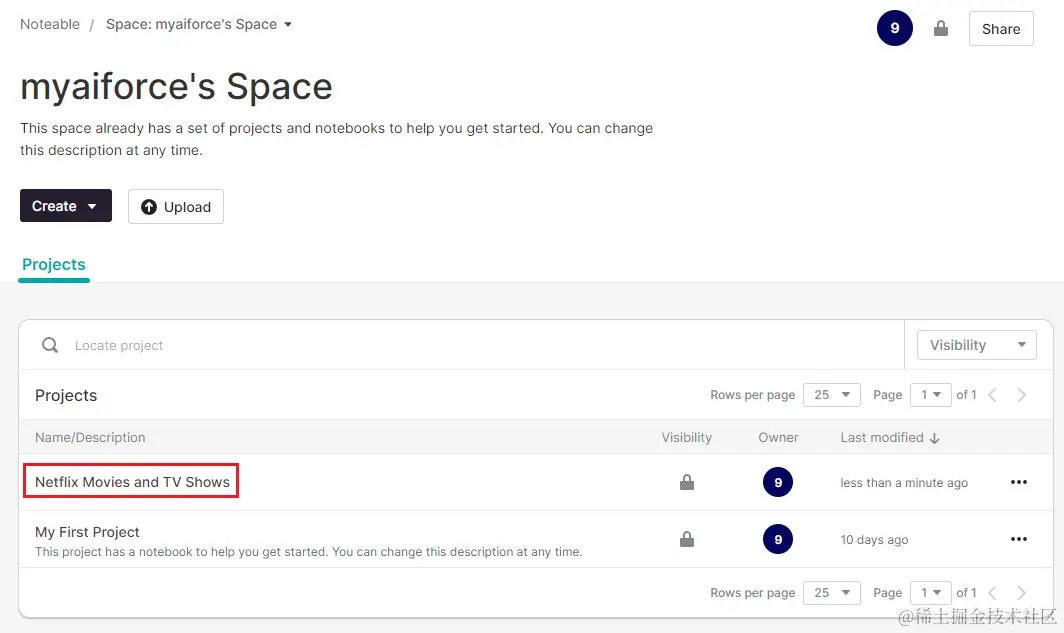The width and height of the screenshot is (1064, 633).
Task: Open more options for Netflix Movies project
Action: click(x=1019, y=482)
